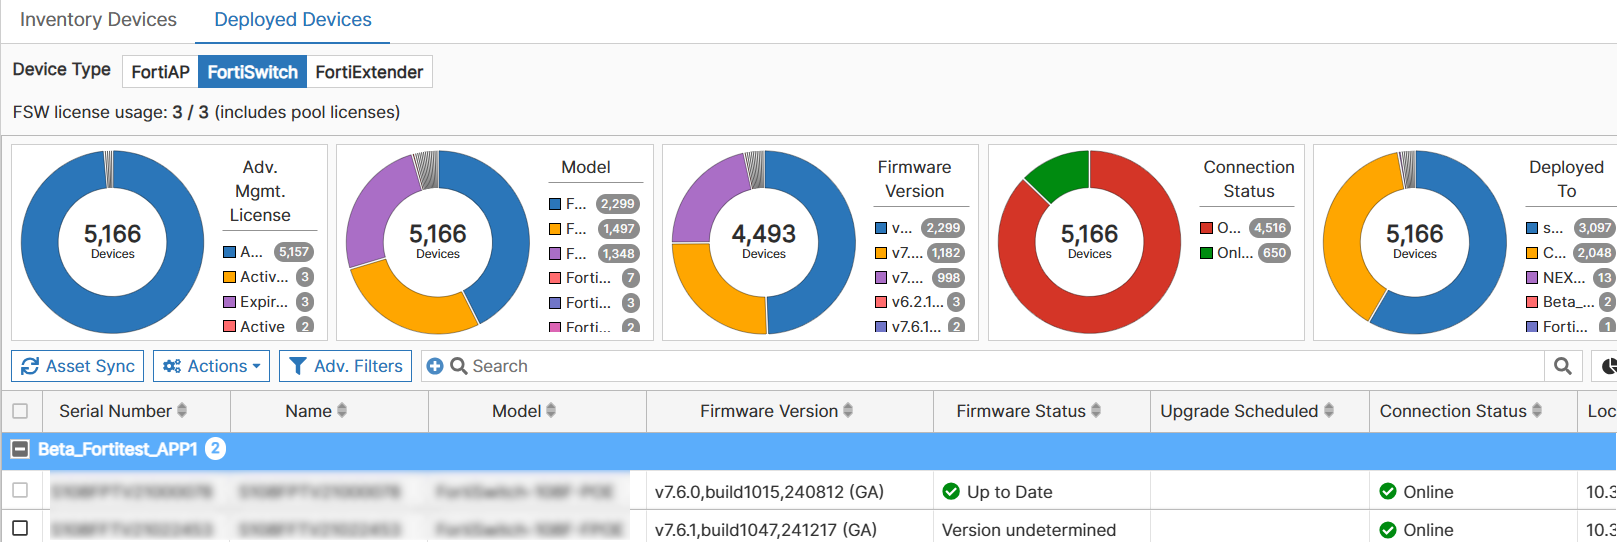Click the magnifier search button on the right
The image size is (1617, 542).
(1563, 366)
